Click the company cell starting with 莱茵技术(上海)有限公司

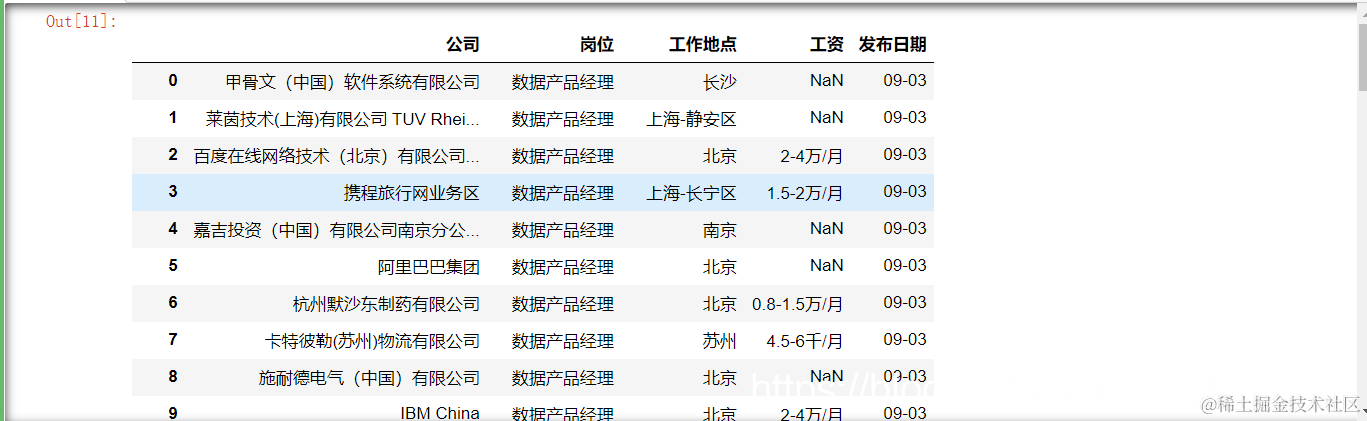coord(343,119)
